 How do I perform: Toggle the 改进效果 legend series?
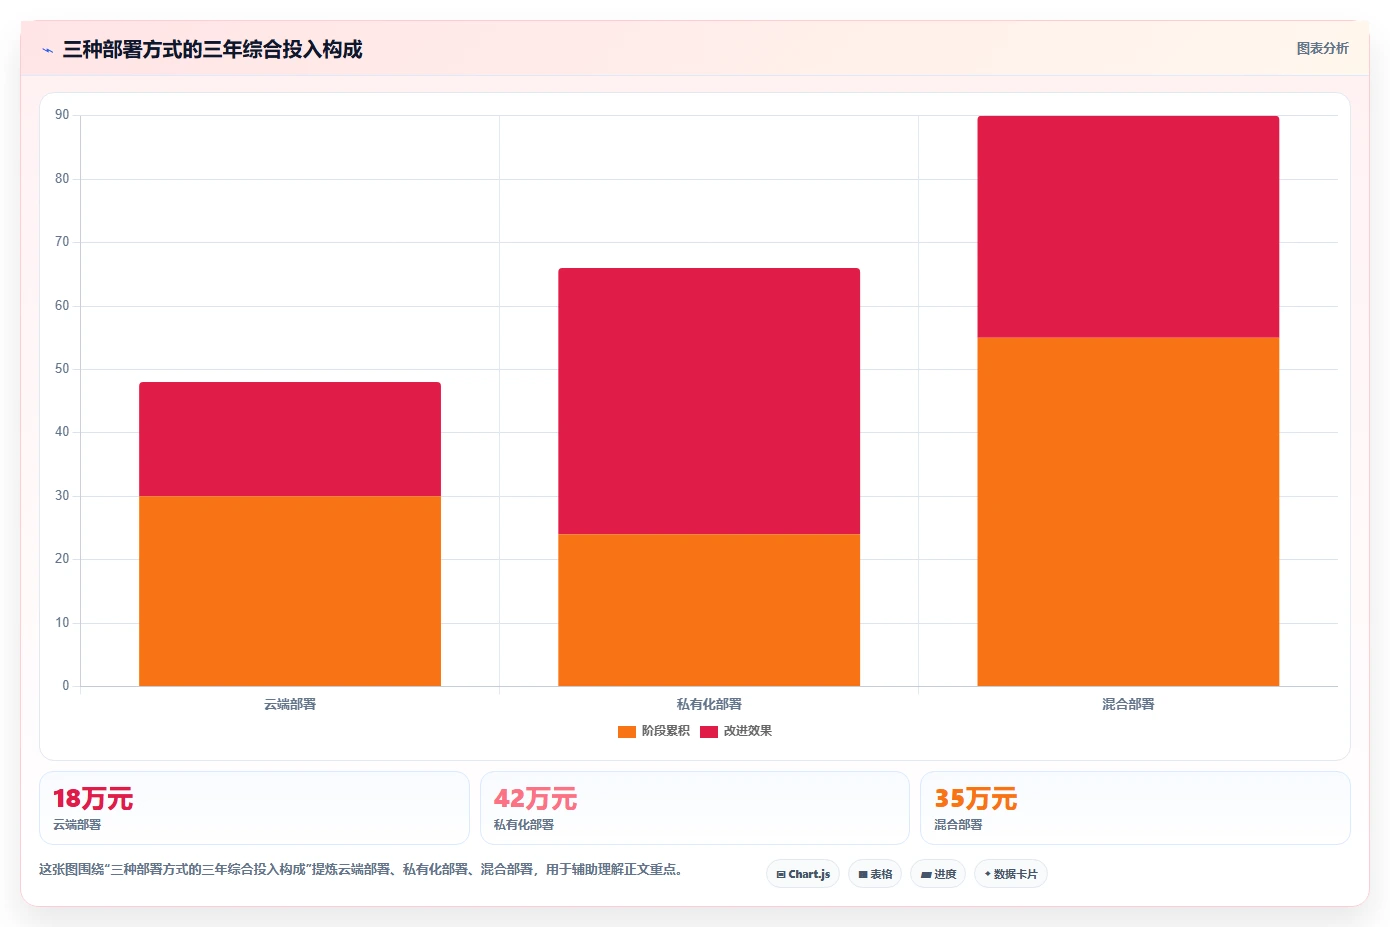(x=736, y=731)
